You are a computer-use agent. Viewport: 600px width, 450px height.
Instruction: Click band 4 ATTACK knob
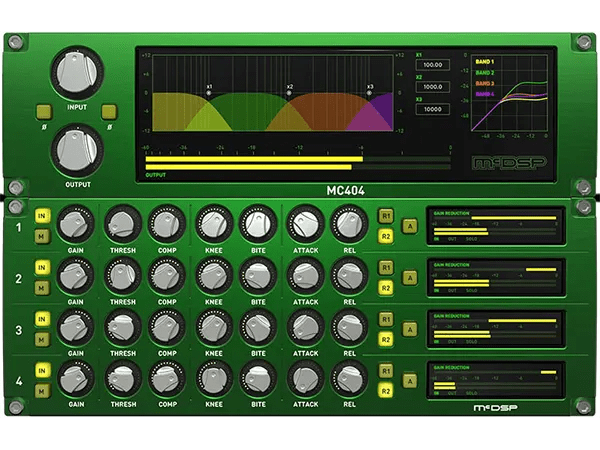point(305,379)
